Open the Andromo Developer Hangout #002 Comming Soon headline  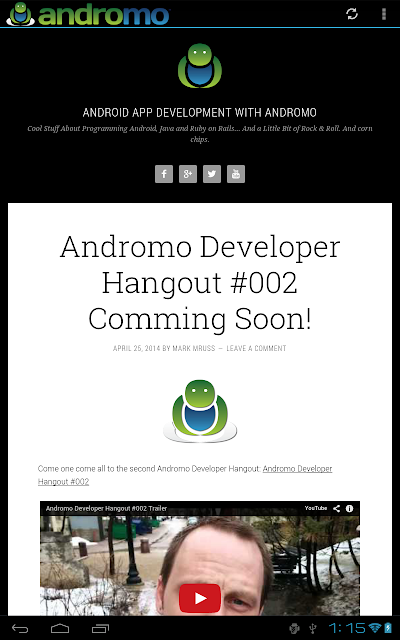click(x=200, y=283)
